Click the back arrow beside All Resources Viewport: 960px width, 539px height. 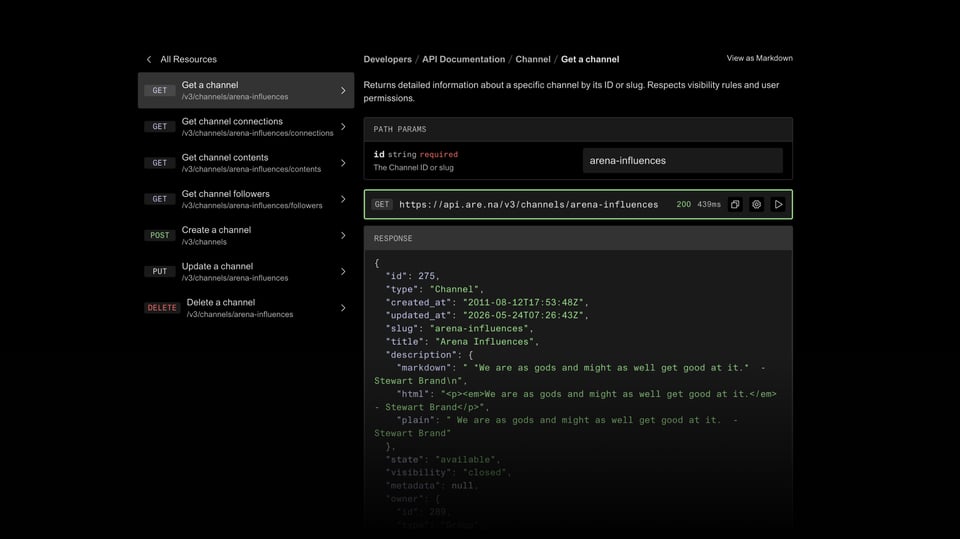point(149,59)
